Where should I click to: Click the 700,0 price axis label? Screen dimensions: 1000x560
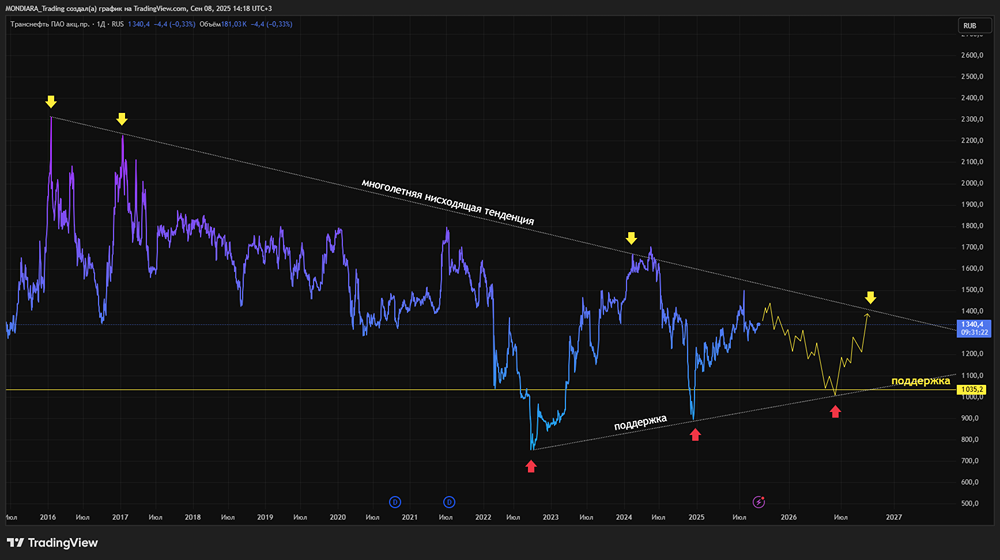click(970, 461)
